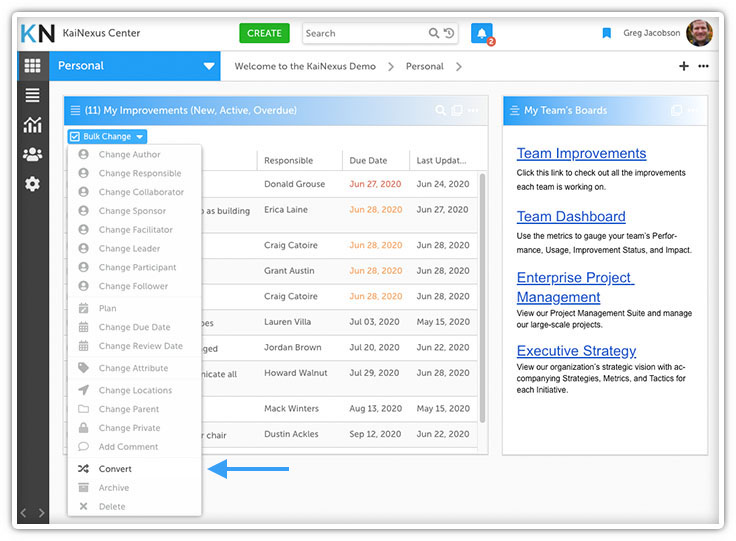Click Donald Grouse in Responsible column
The width and height of the screenshot is (736, 541).
click(294, 184)
